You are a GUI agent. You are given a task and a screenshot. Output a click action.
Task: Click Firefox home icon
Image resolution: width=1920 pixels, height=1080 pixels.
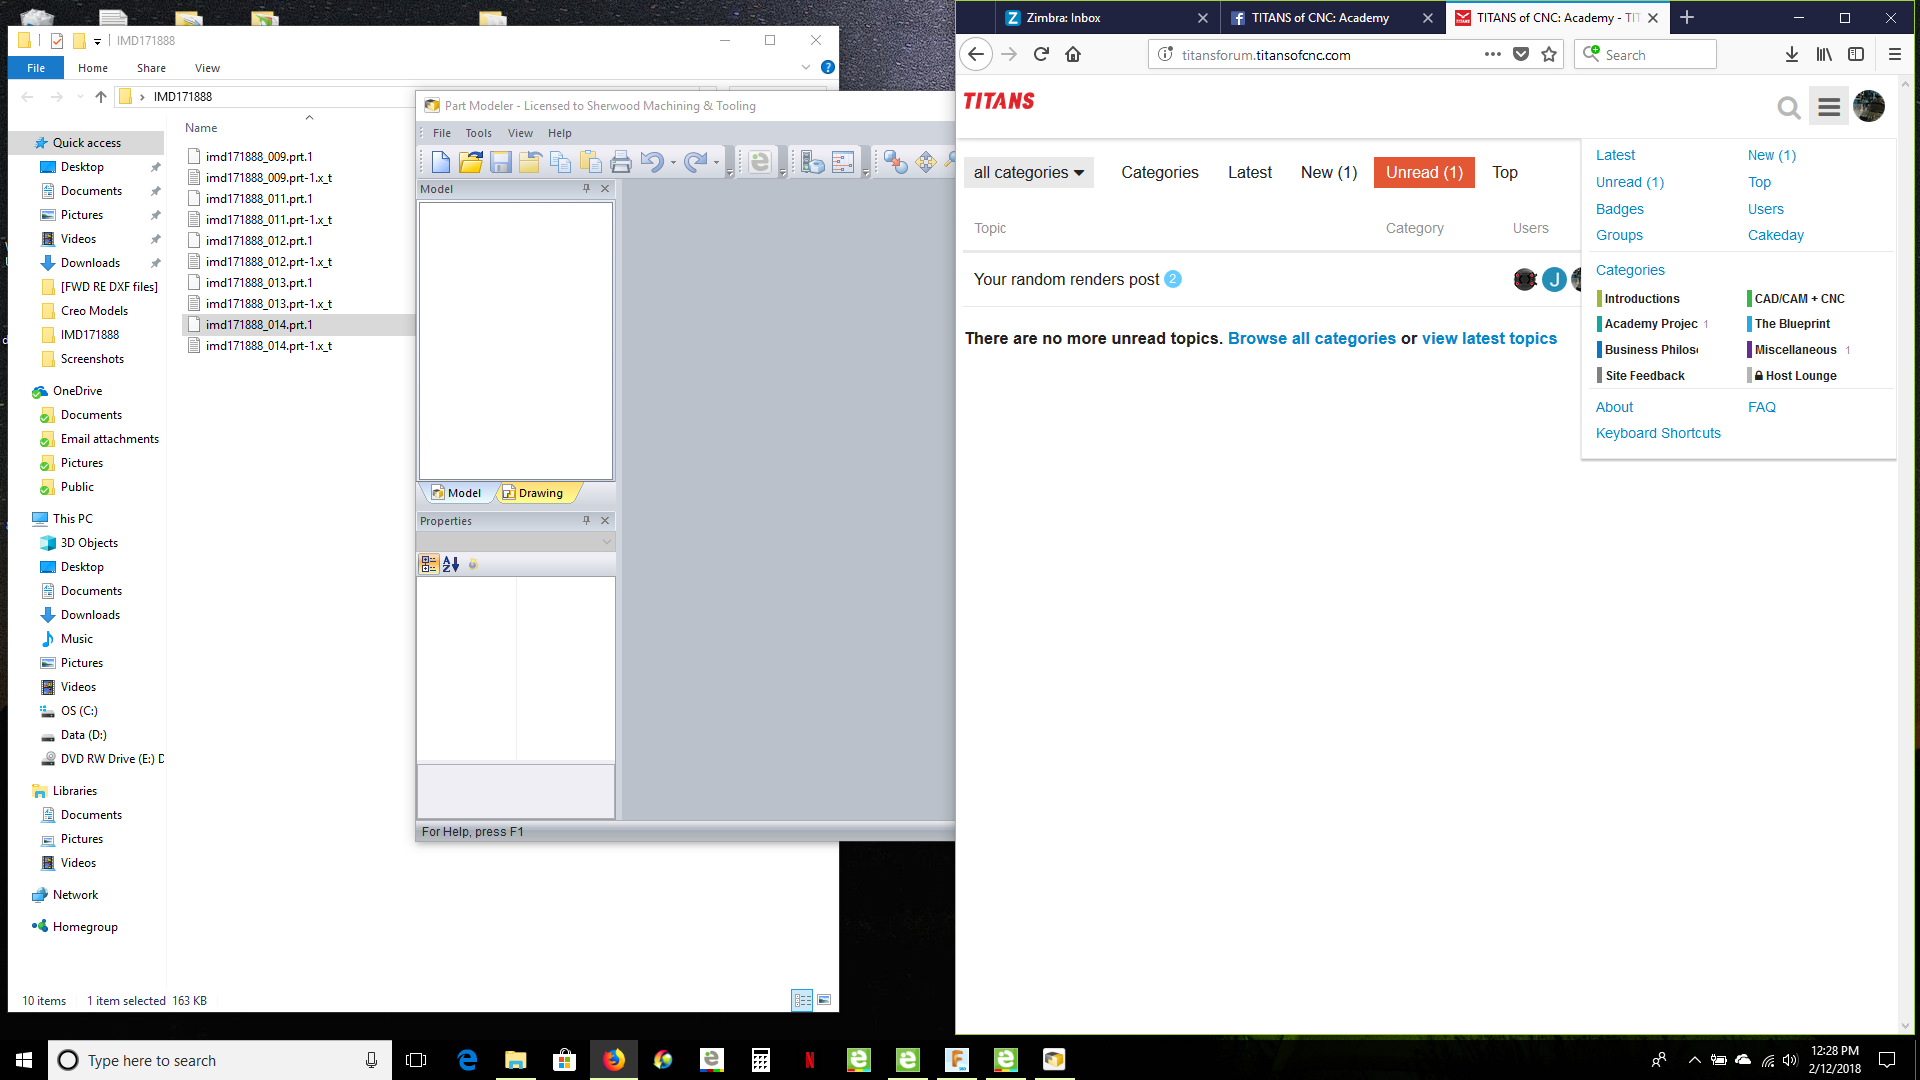tap(1073, 54)
